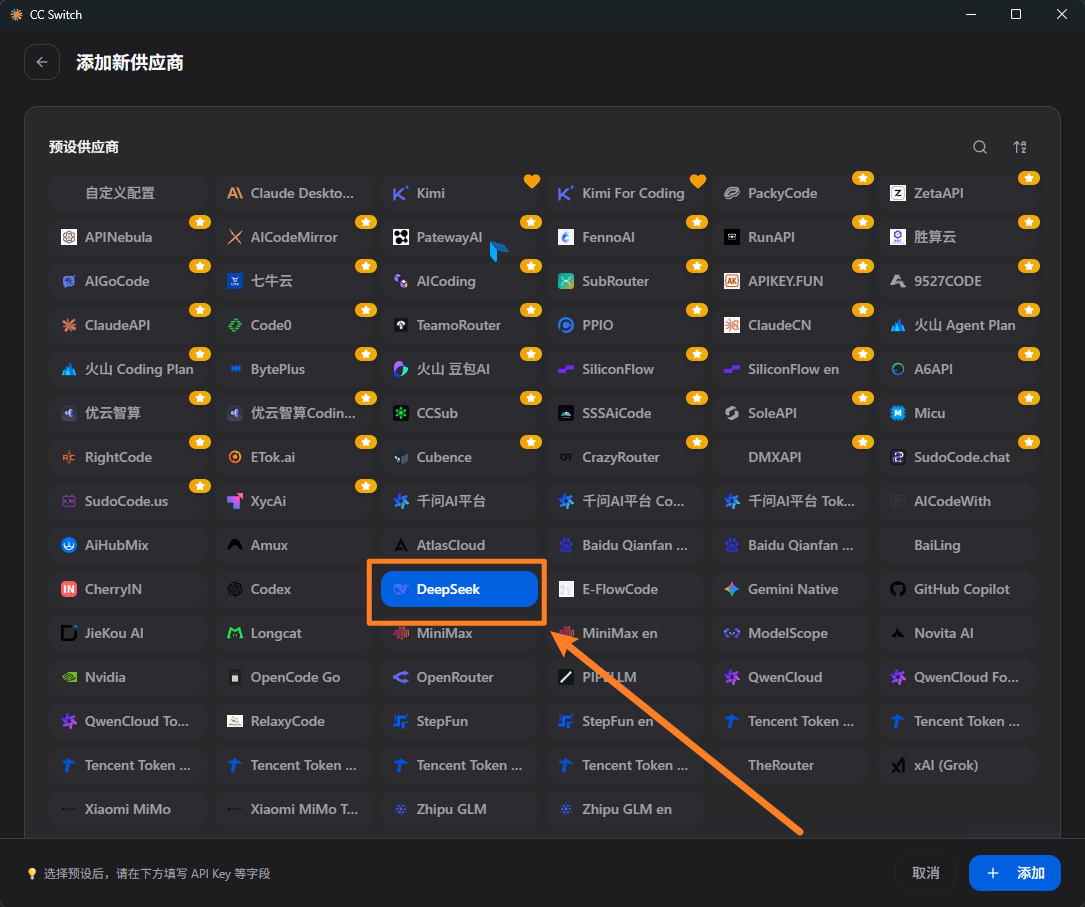Screen dimensions: 1085x907
Task: Select the DeepSeek preset
Action: (459, 589)
